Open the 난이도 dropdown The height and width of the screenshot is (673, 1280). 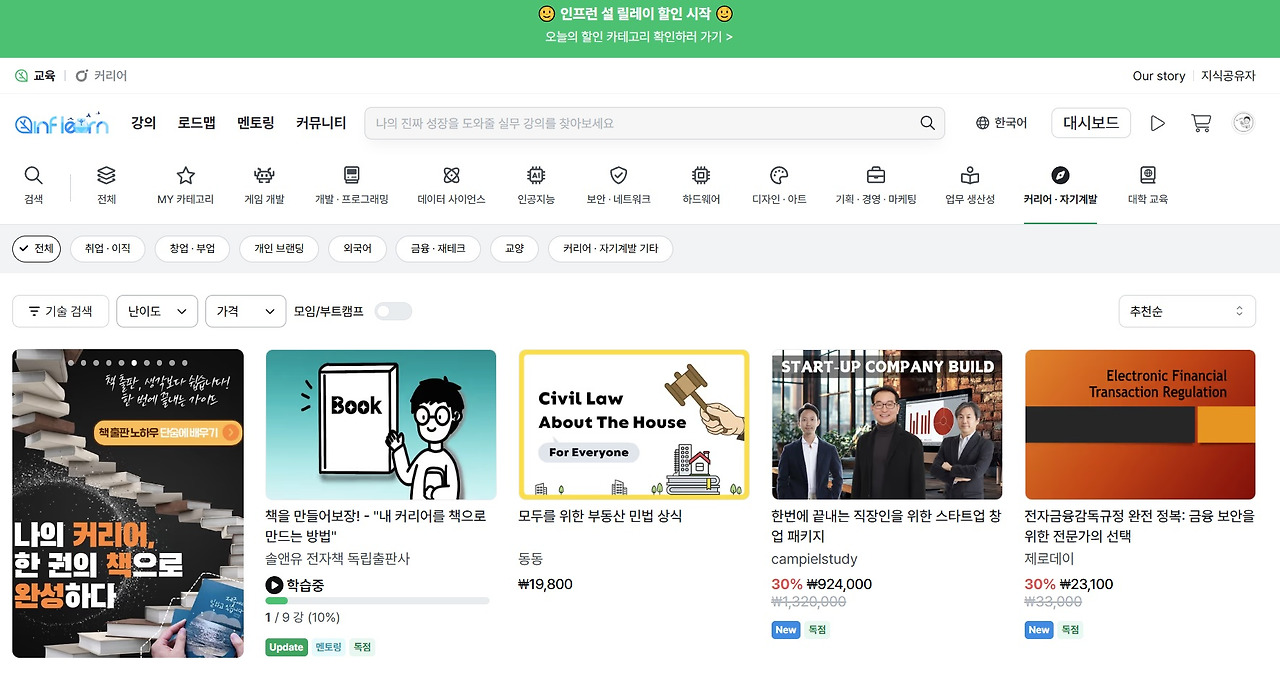(x=156, y=311)
